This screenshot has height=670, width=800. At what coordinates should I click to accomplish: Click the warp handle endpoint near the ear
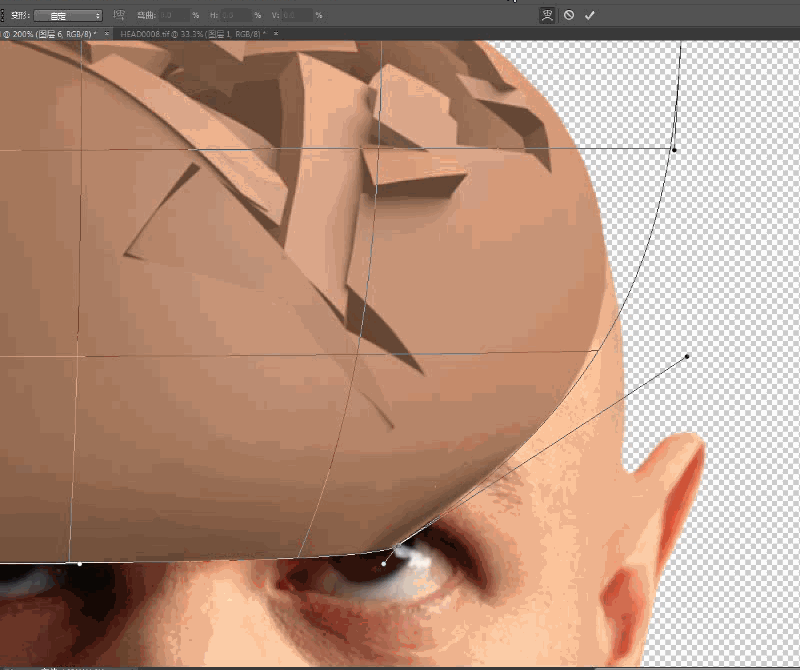(x=687, y=356)
